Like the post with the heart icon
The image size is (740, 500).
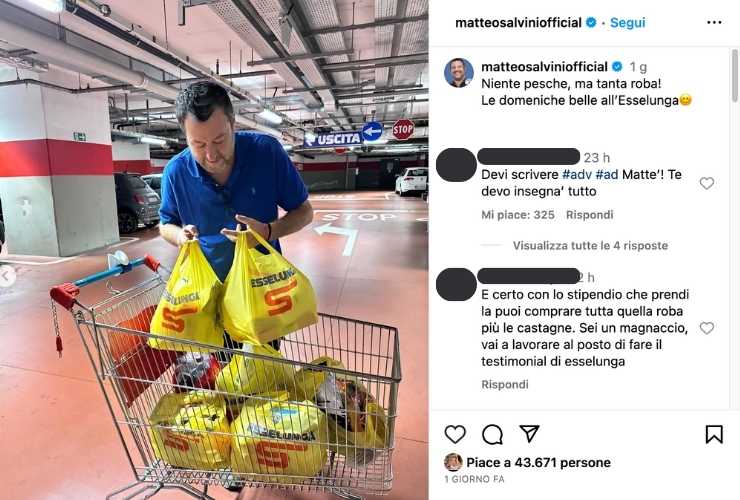tap(455, 434)
